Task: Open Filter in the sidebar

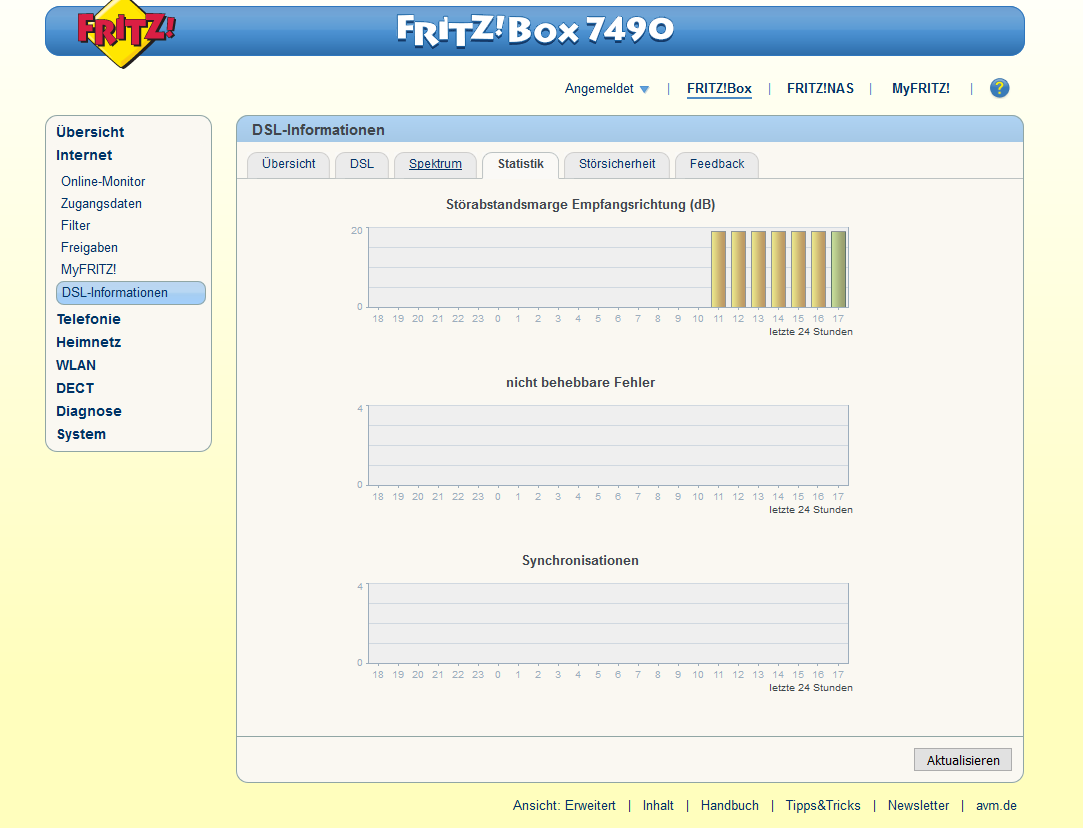Action: coord(75,226)
